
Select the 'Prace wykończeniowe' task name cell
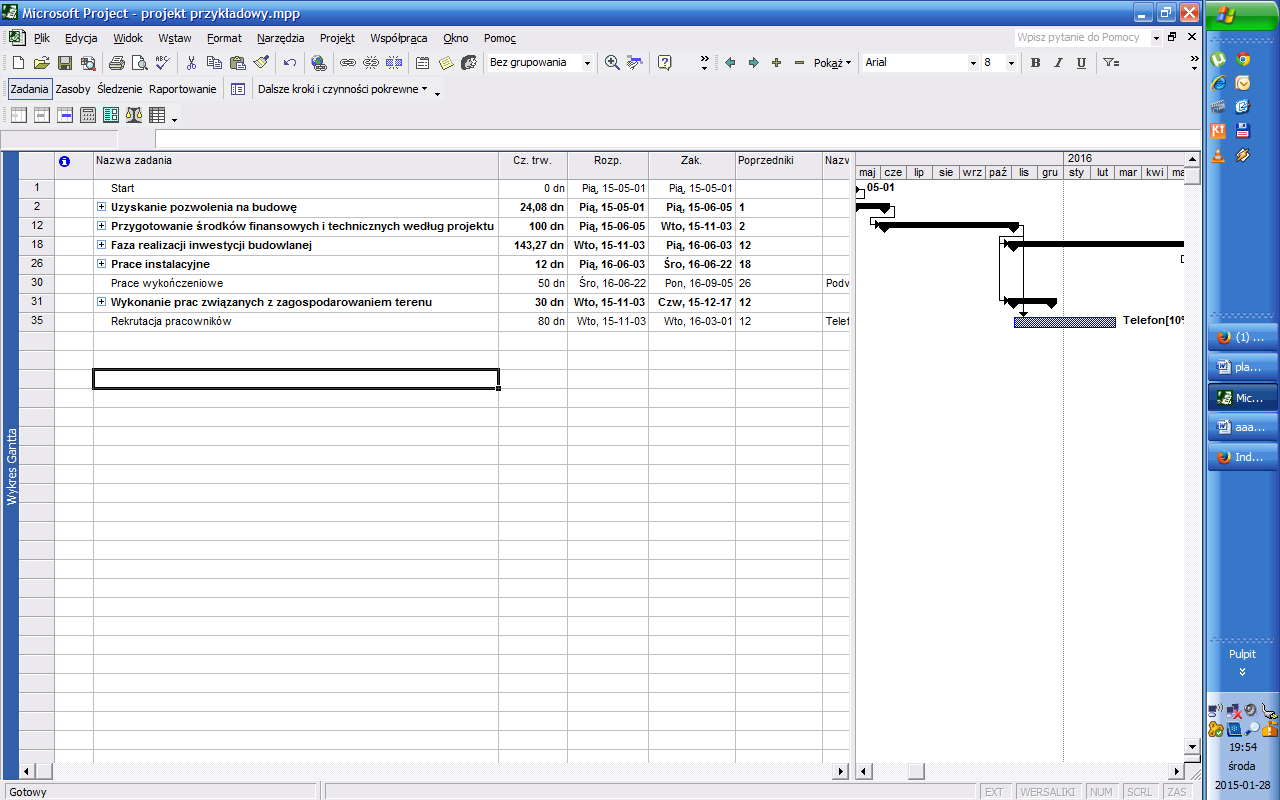[296, 283]
